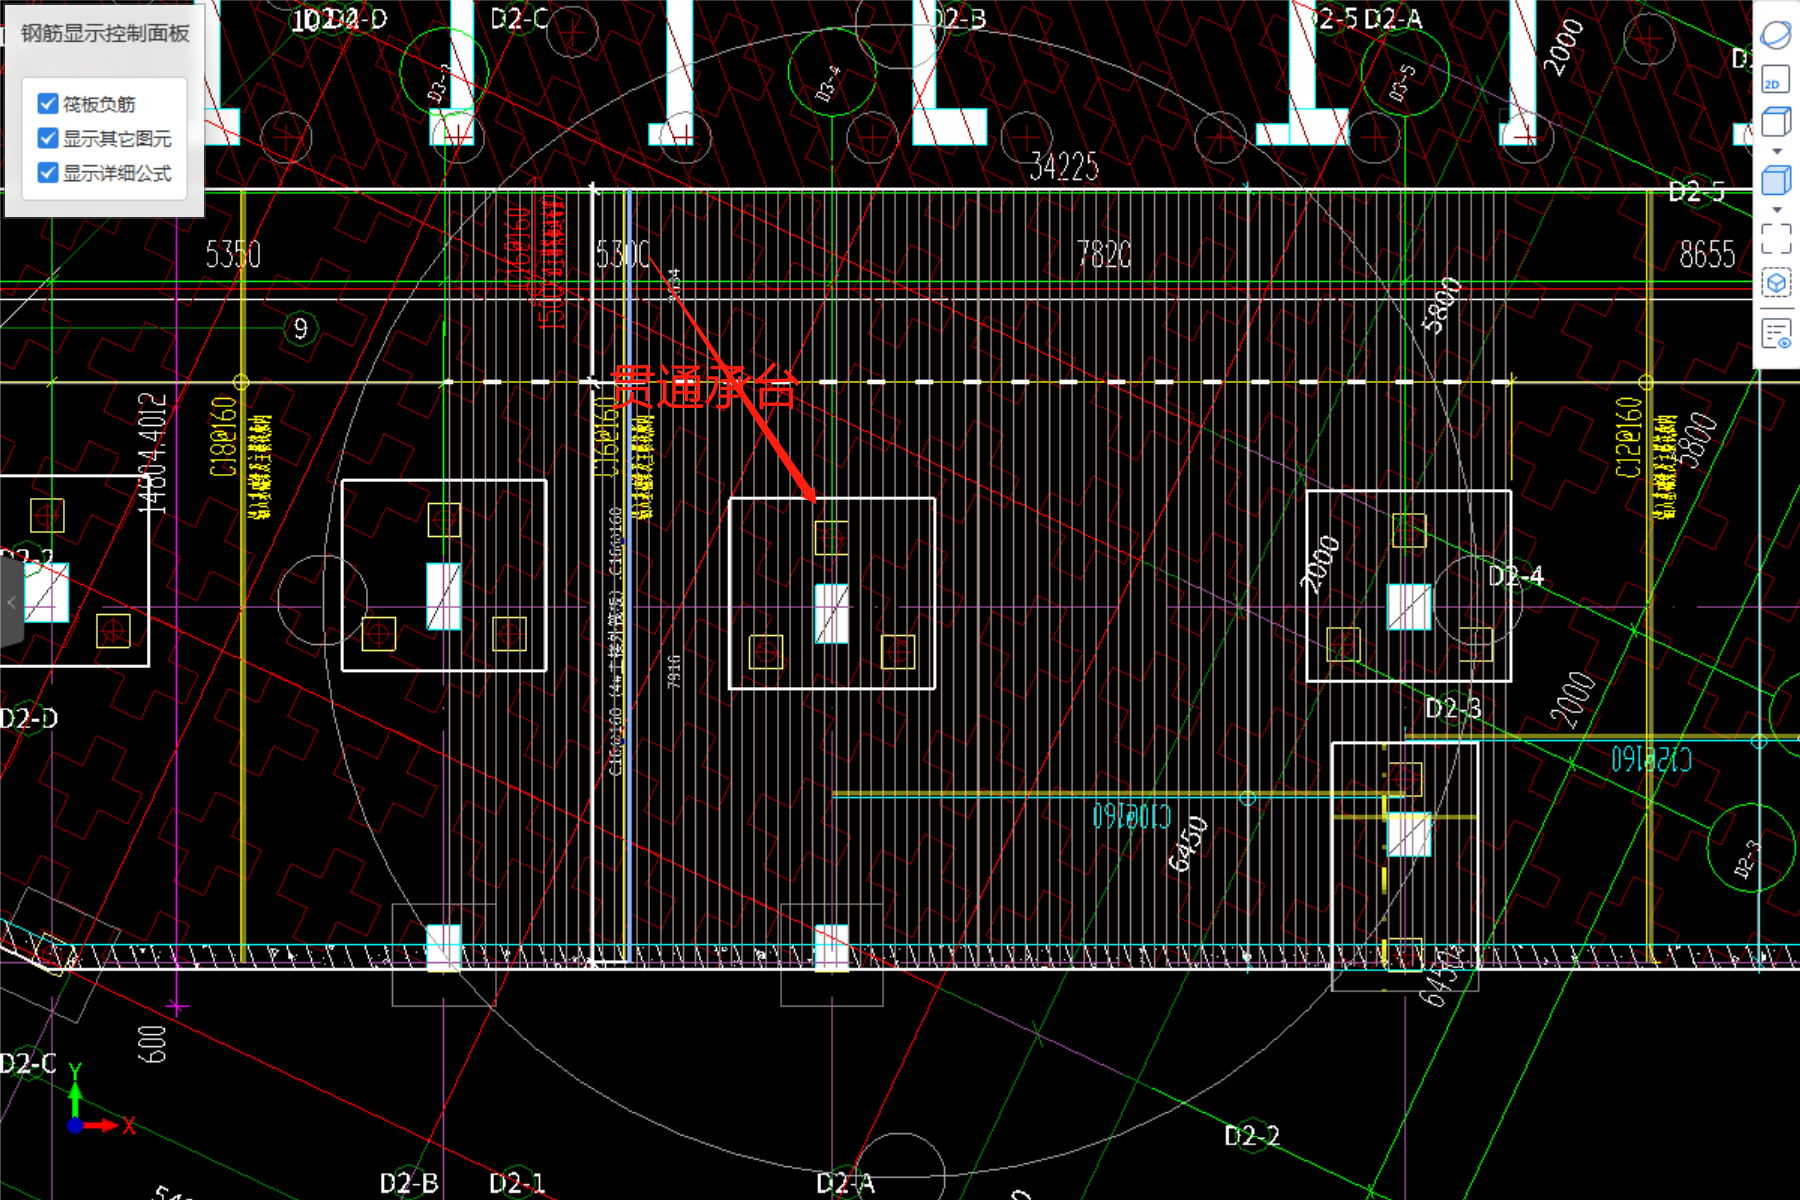Switch to 2D view mode

click(1775, 80)
